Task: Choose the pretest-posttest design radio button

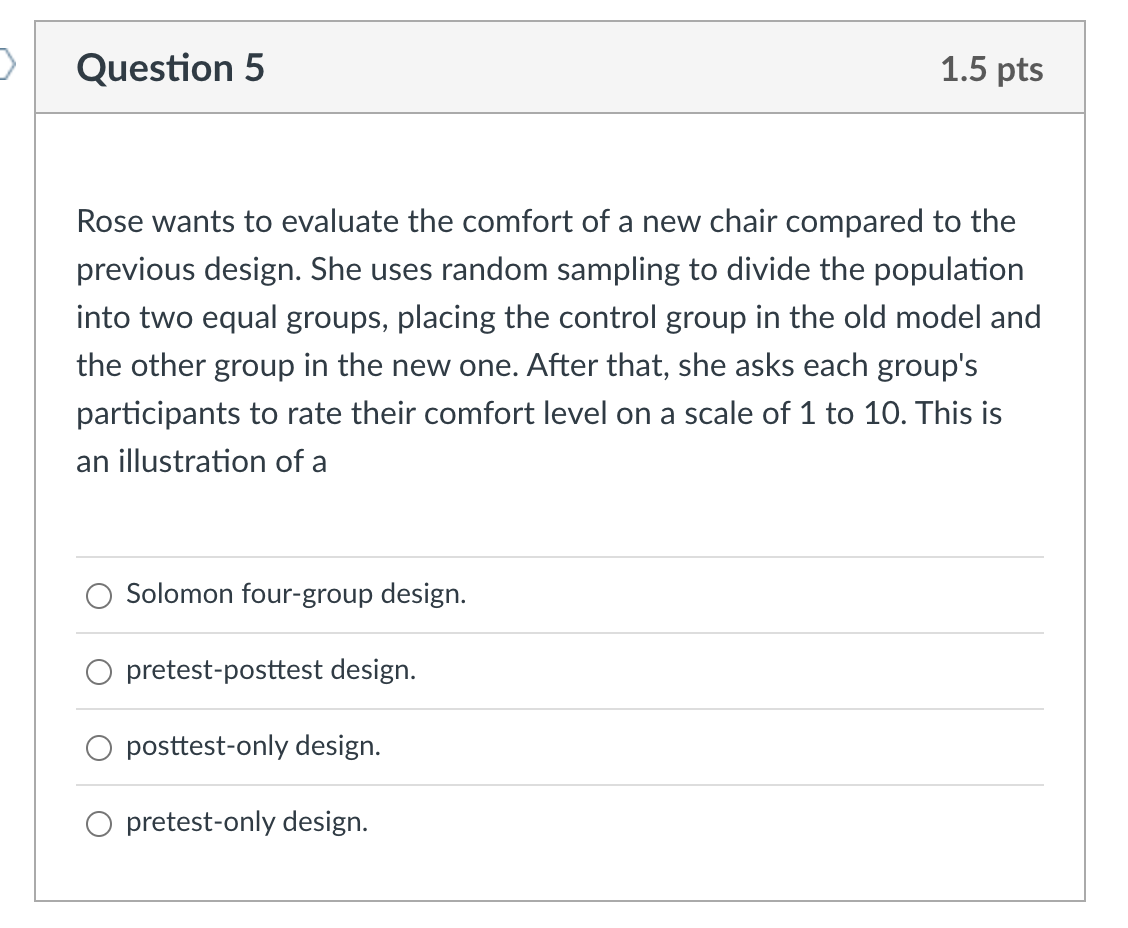Action: click(x=99, y=672)
